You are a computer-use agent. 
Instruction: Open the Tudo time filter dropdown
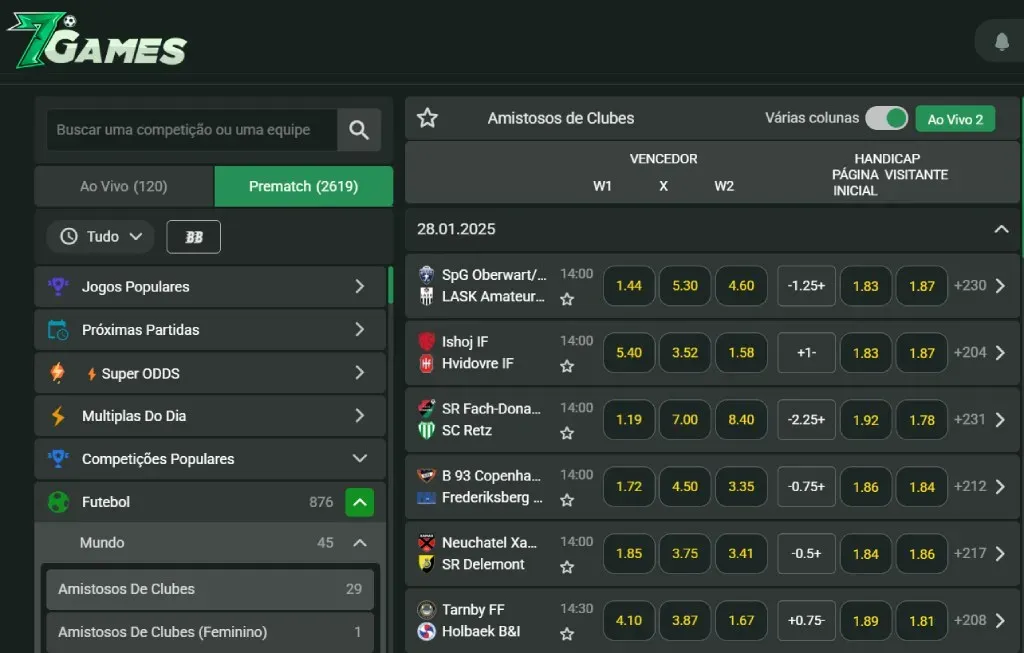[100, 237]
